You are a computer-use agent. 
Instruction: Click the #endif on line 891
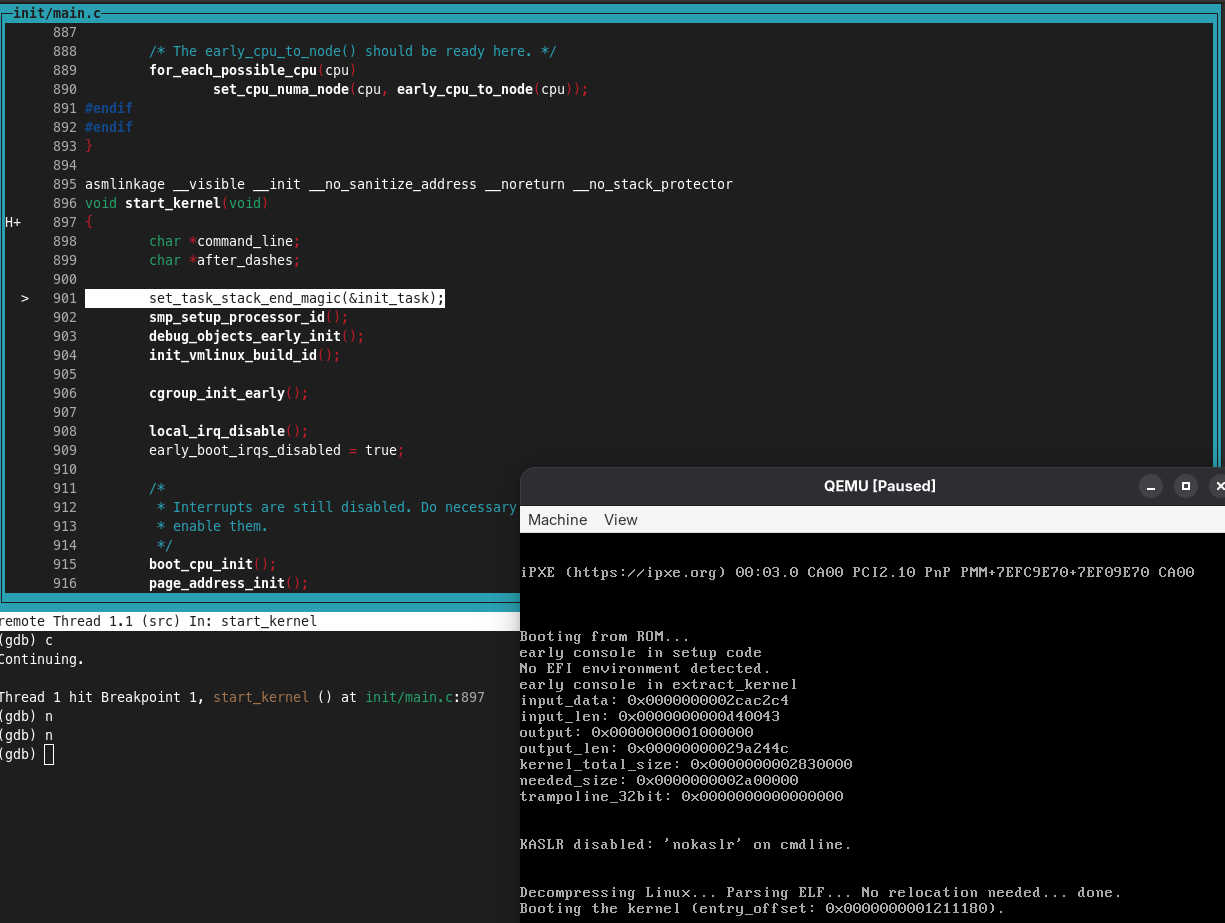pyautogui.click(x=109, y=108)
